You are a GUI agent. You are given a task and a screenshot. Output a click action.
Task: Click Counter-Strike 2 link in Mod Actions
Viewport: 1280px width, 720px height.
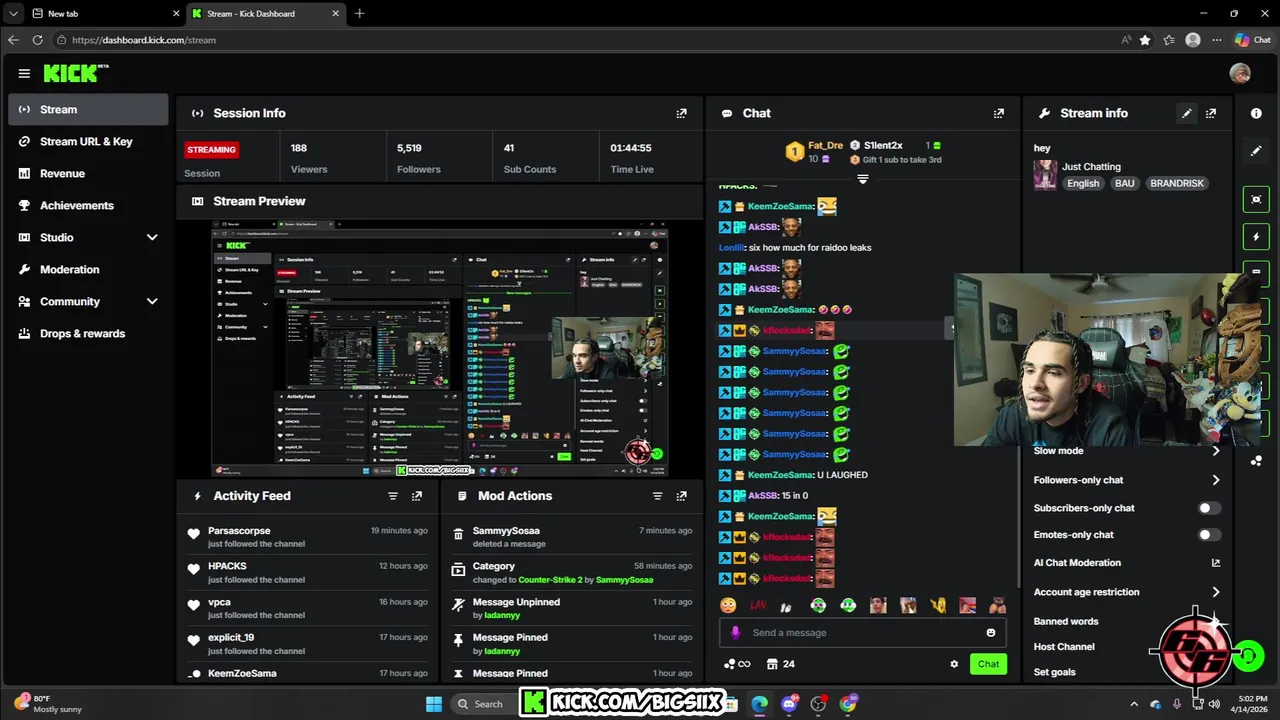[x=550, y=580]
